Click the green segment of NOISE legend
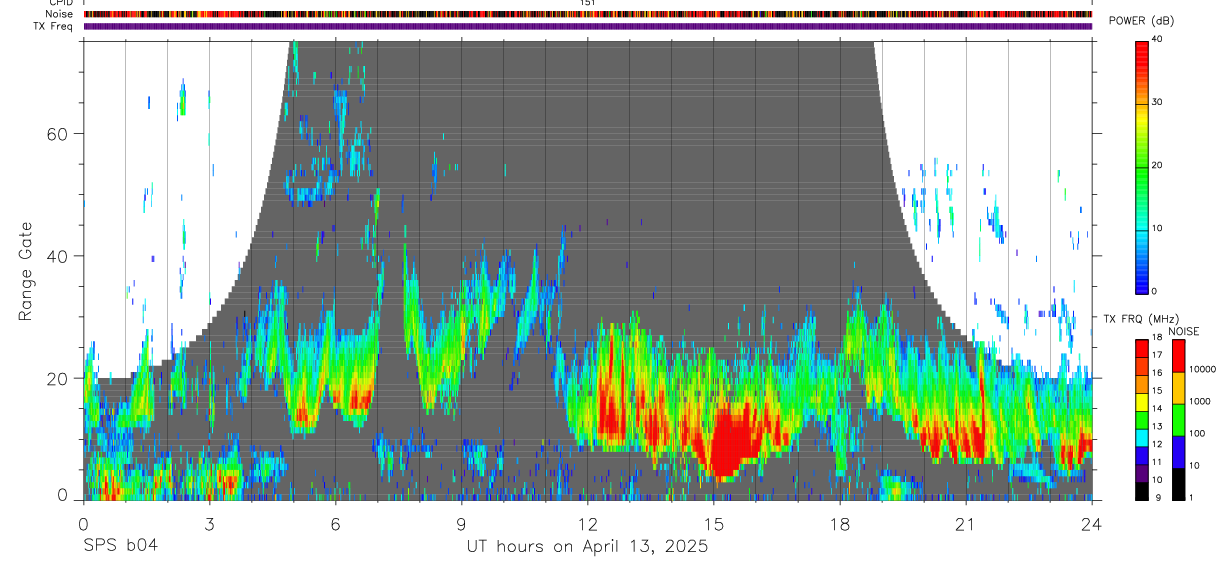Image resolution: width=1228 pixels, height=567 pixels. pyautogui.click(x=1178, y=420)
